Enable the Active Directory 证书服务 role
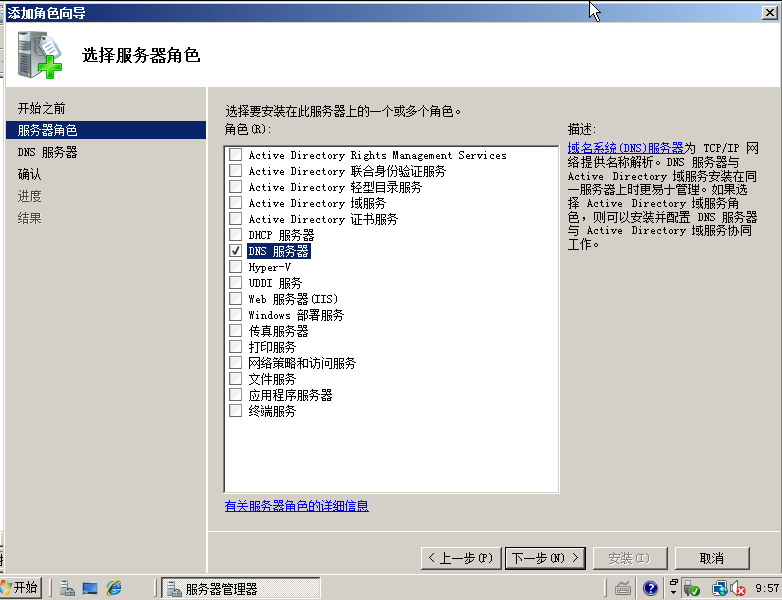 [x=235, y=218]
